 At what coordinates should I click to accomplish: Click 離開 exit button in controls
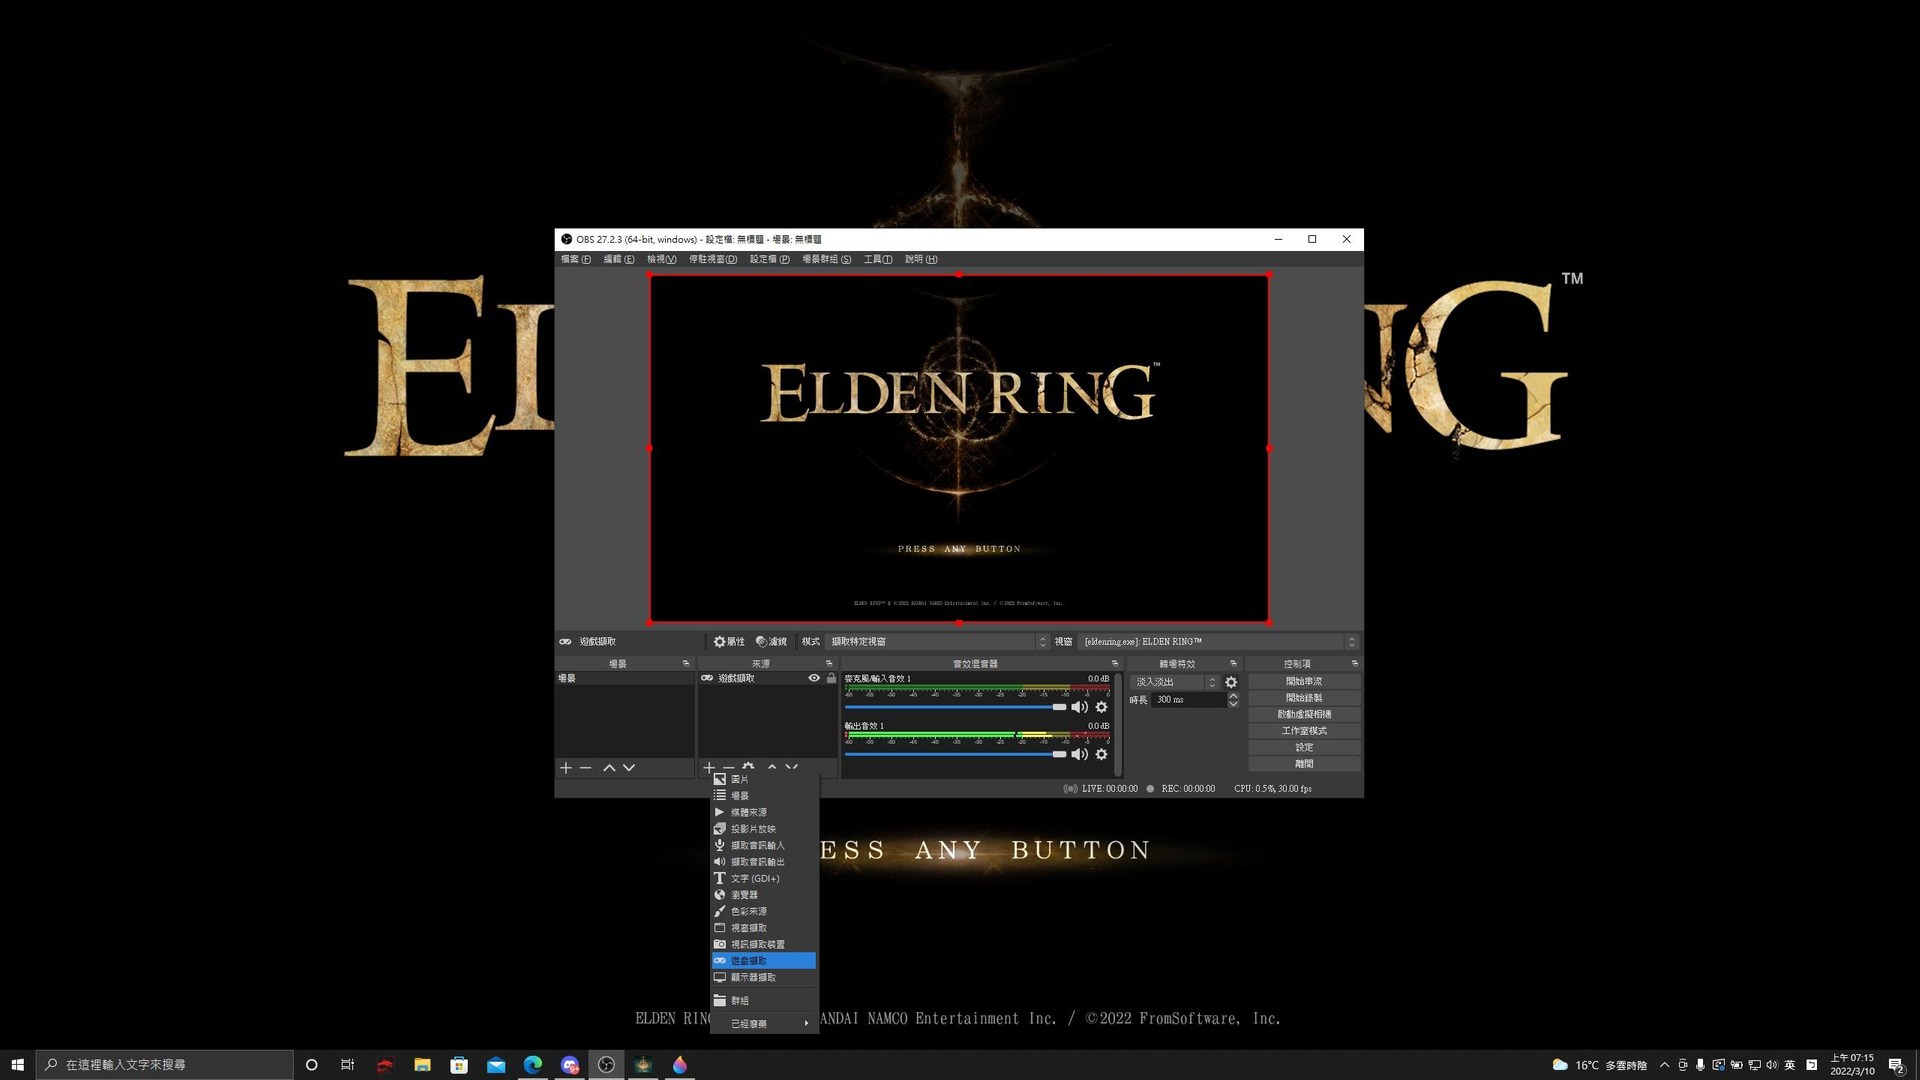click(1304, 764)
